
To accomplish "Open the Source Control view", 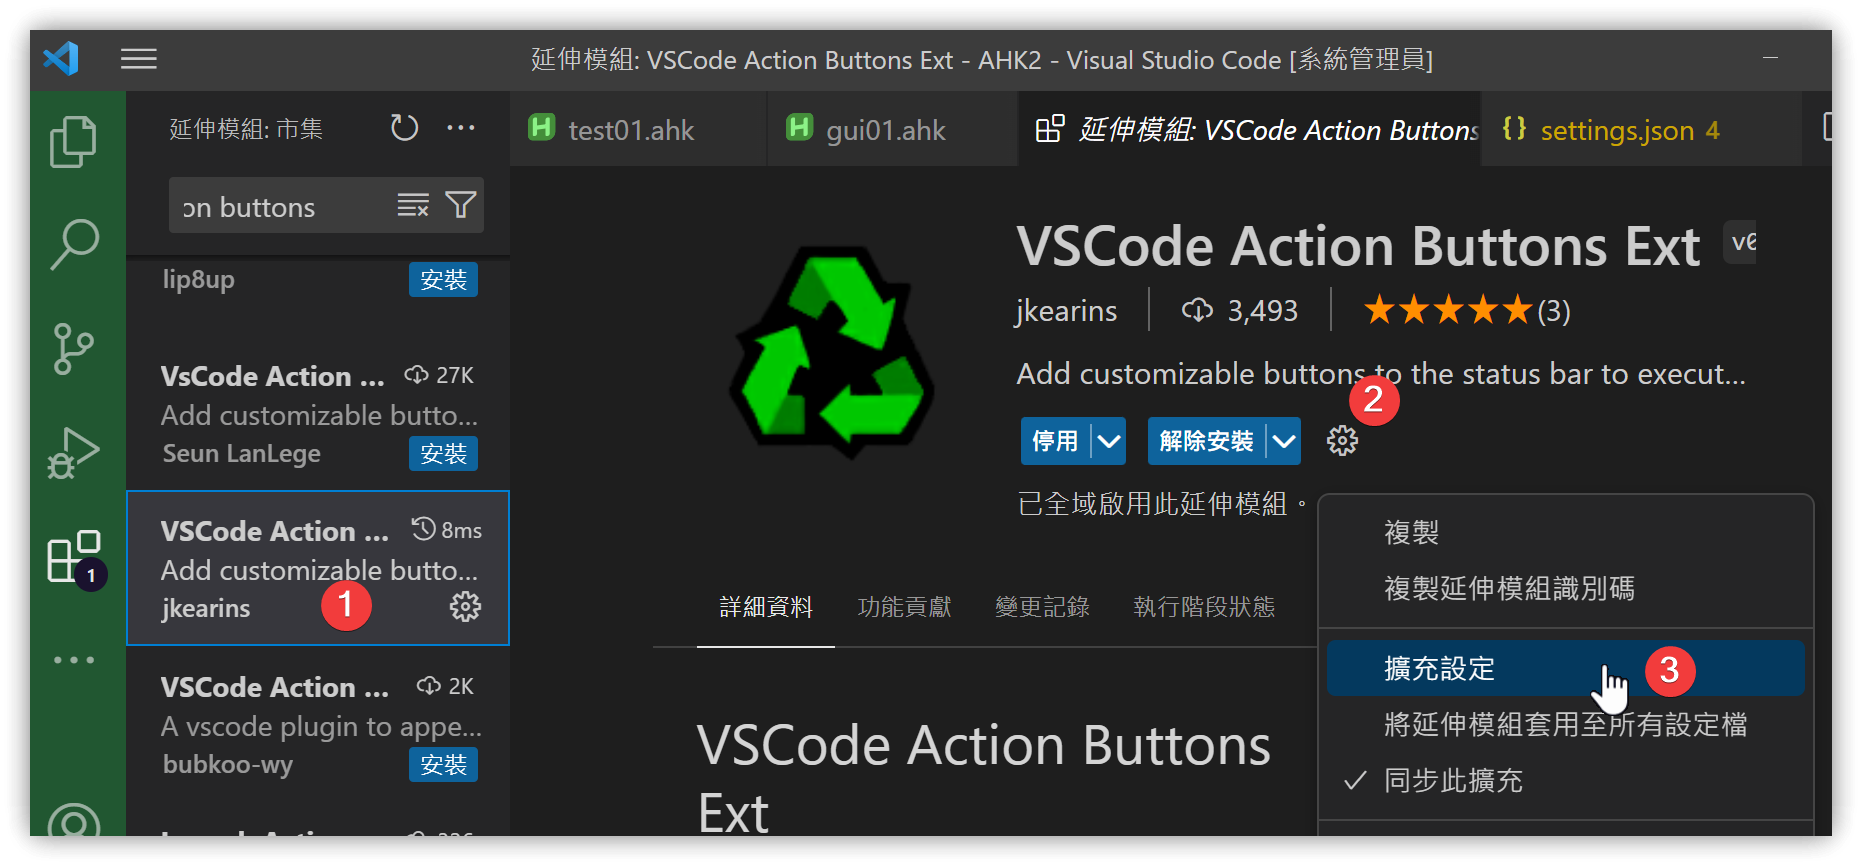I will coord(73,349).
